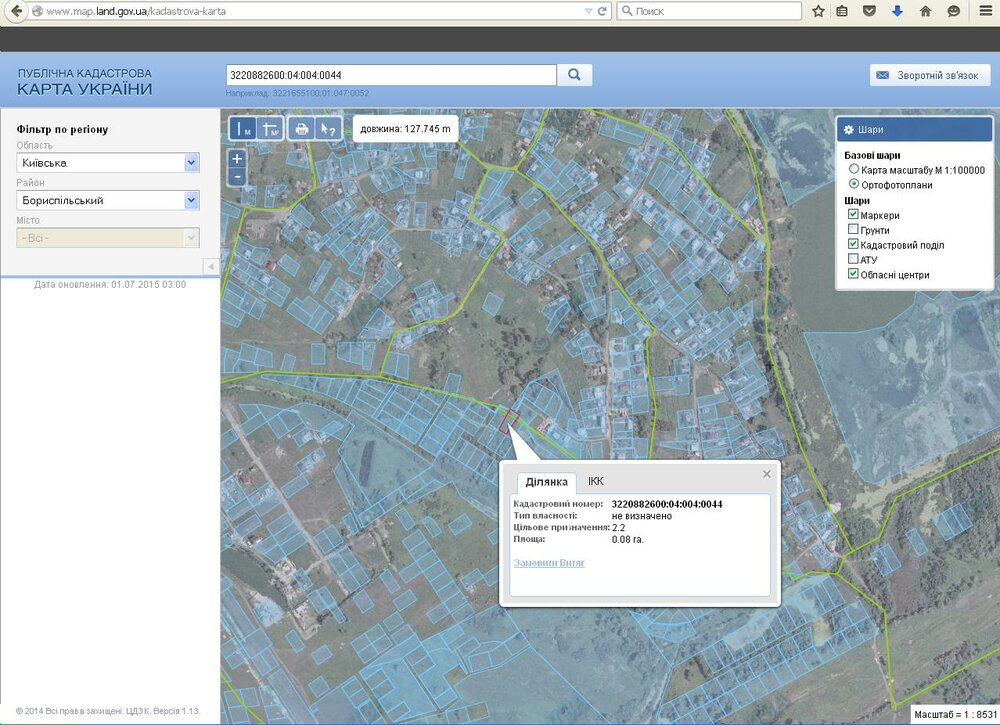Zoom in with the plus button

pyautogui.click(x=237, y=158)
